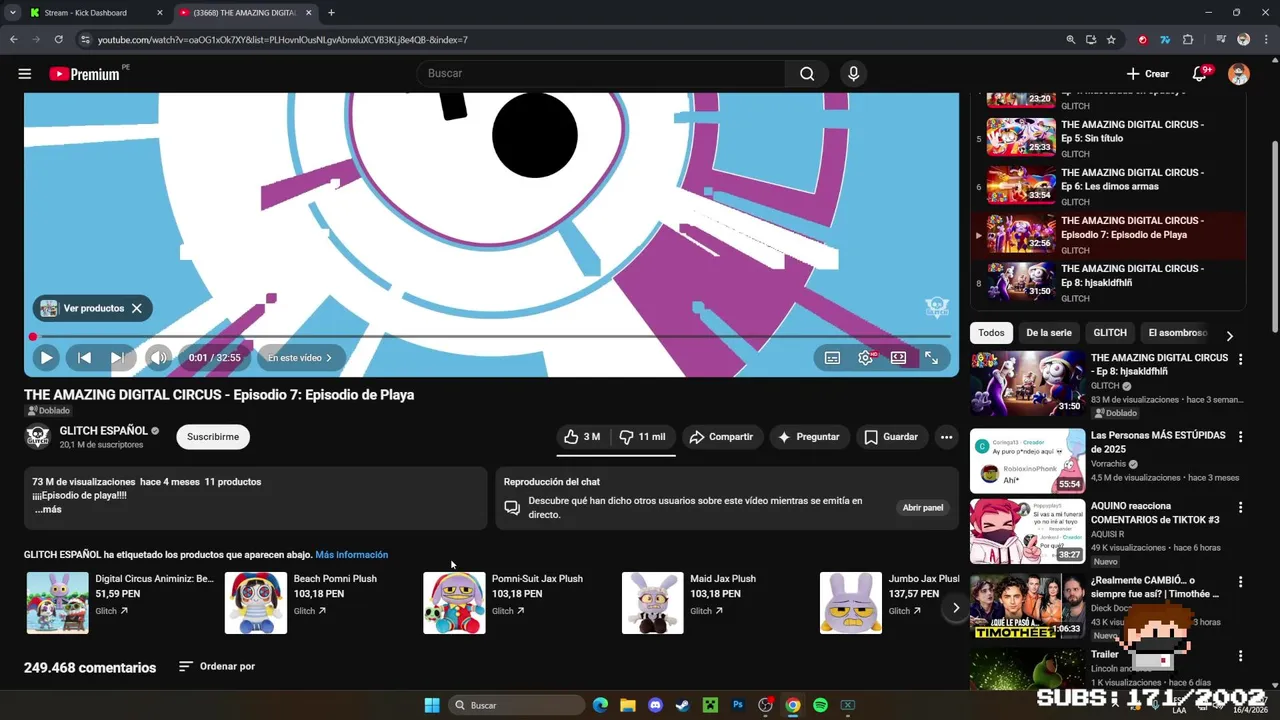Viewport: 1280px width, 720px height.
Task: Skip to the previous video
Action: pyautogui.click(x=85, y=357)
